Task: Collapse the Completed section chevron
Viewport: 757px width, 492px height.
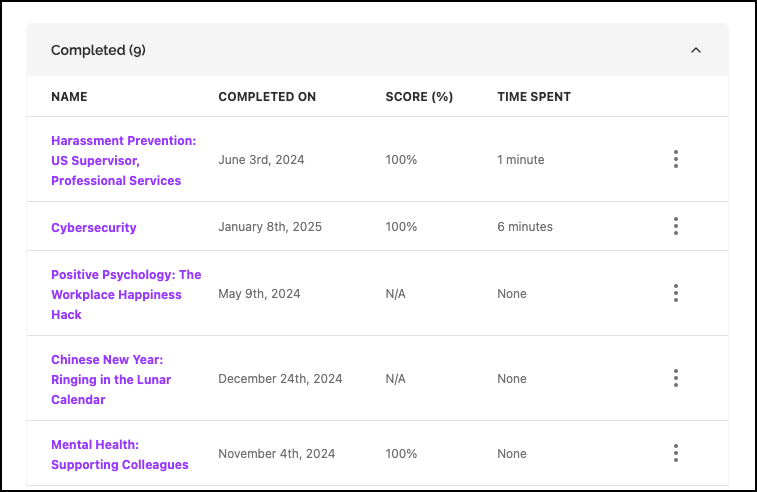Action: pyautogui.click(x=696, y=50)
